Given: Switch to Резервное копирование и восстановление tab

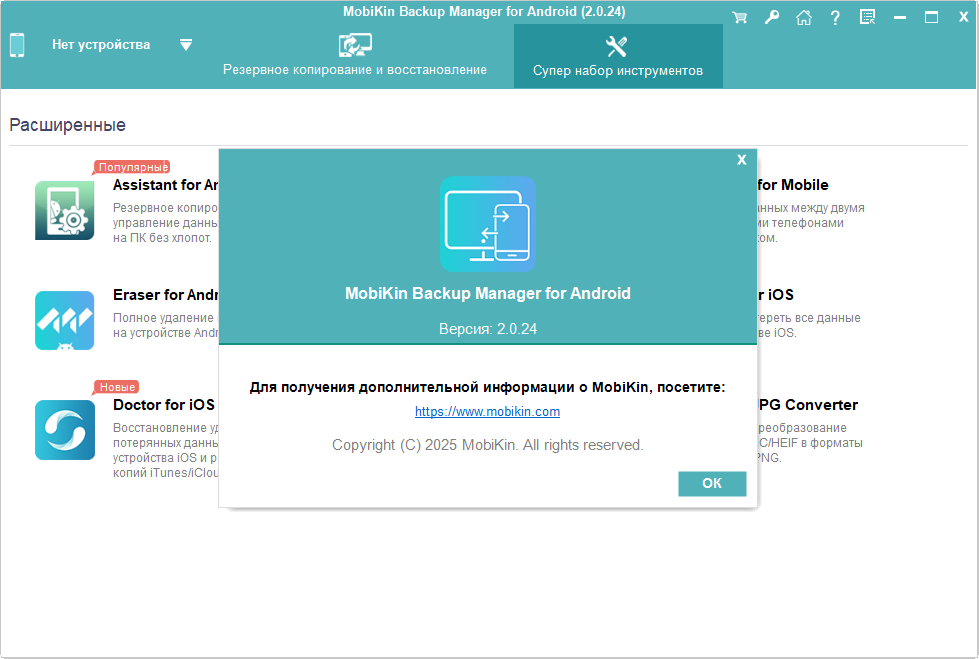Looking at the screenshot, I should tap(355, 56).
